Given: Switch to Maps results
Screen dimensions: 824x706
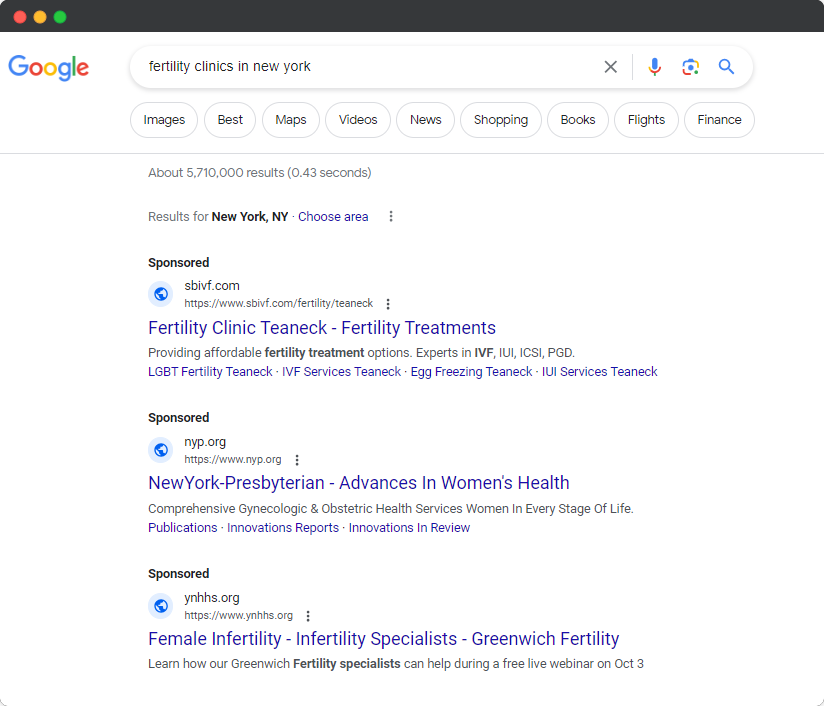Looking at the screenshot, I should coord(291,120).
